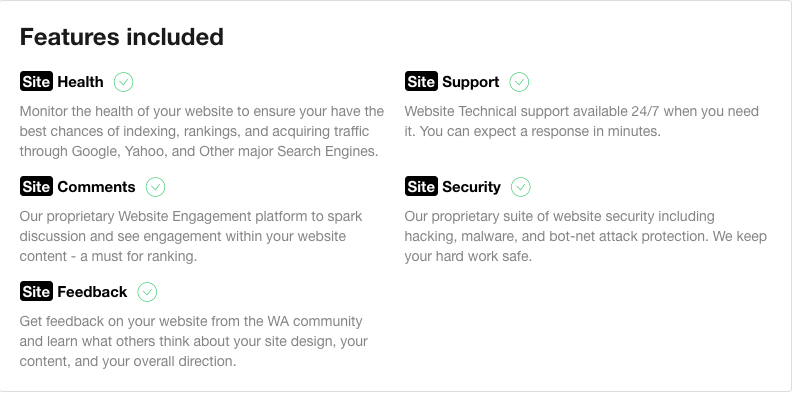Click the Site Health description paragraph
The height and width of the screenshot is (398, 799).
click(x=202, y=131)
